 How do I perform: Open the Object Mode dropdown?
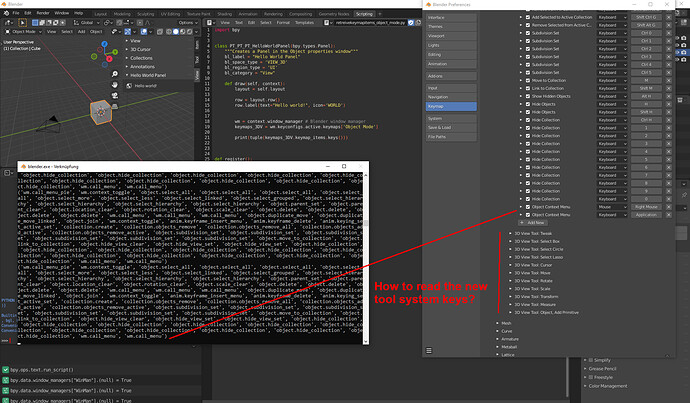[23, 32]
